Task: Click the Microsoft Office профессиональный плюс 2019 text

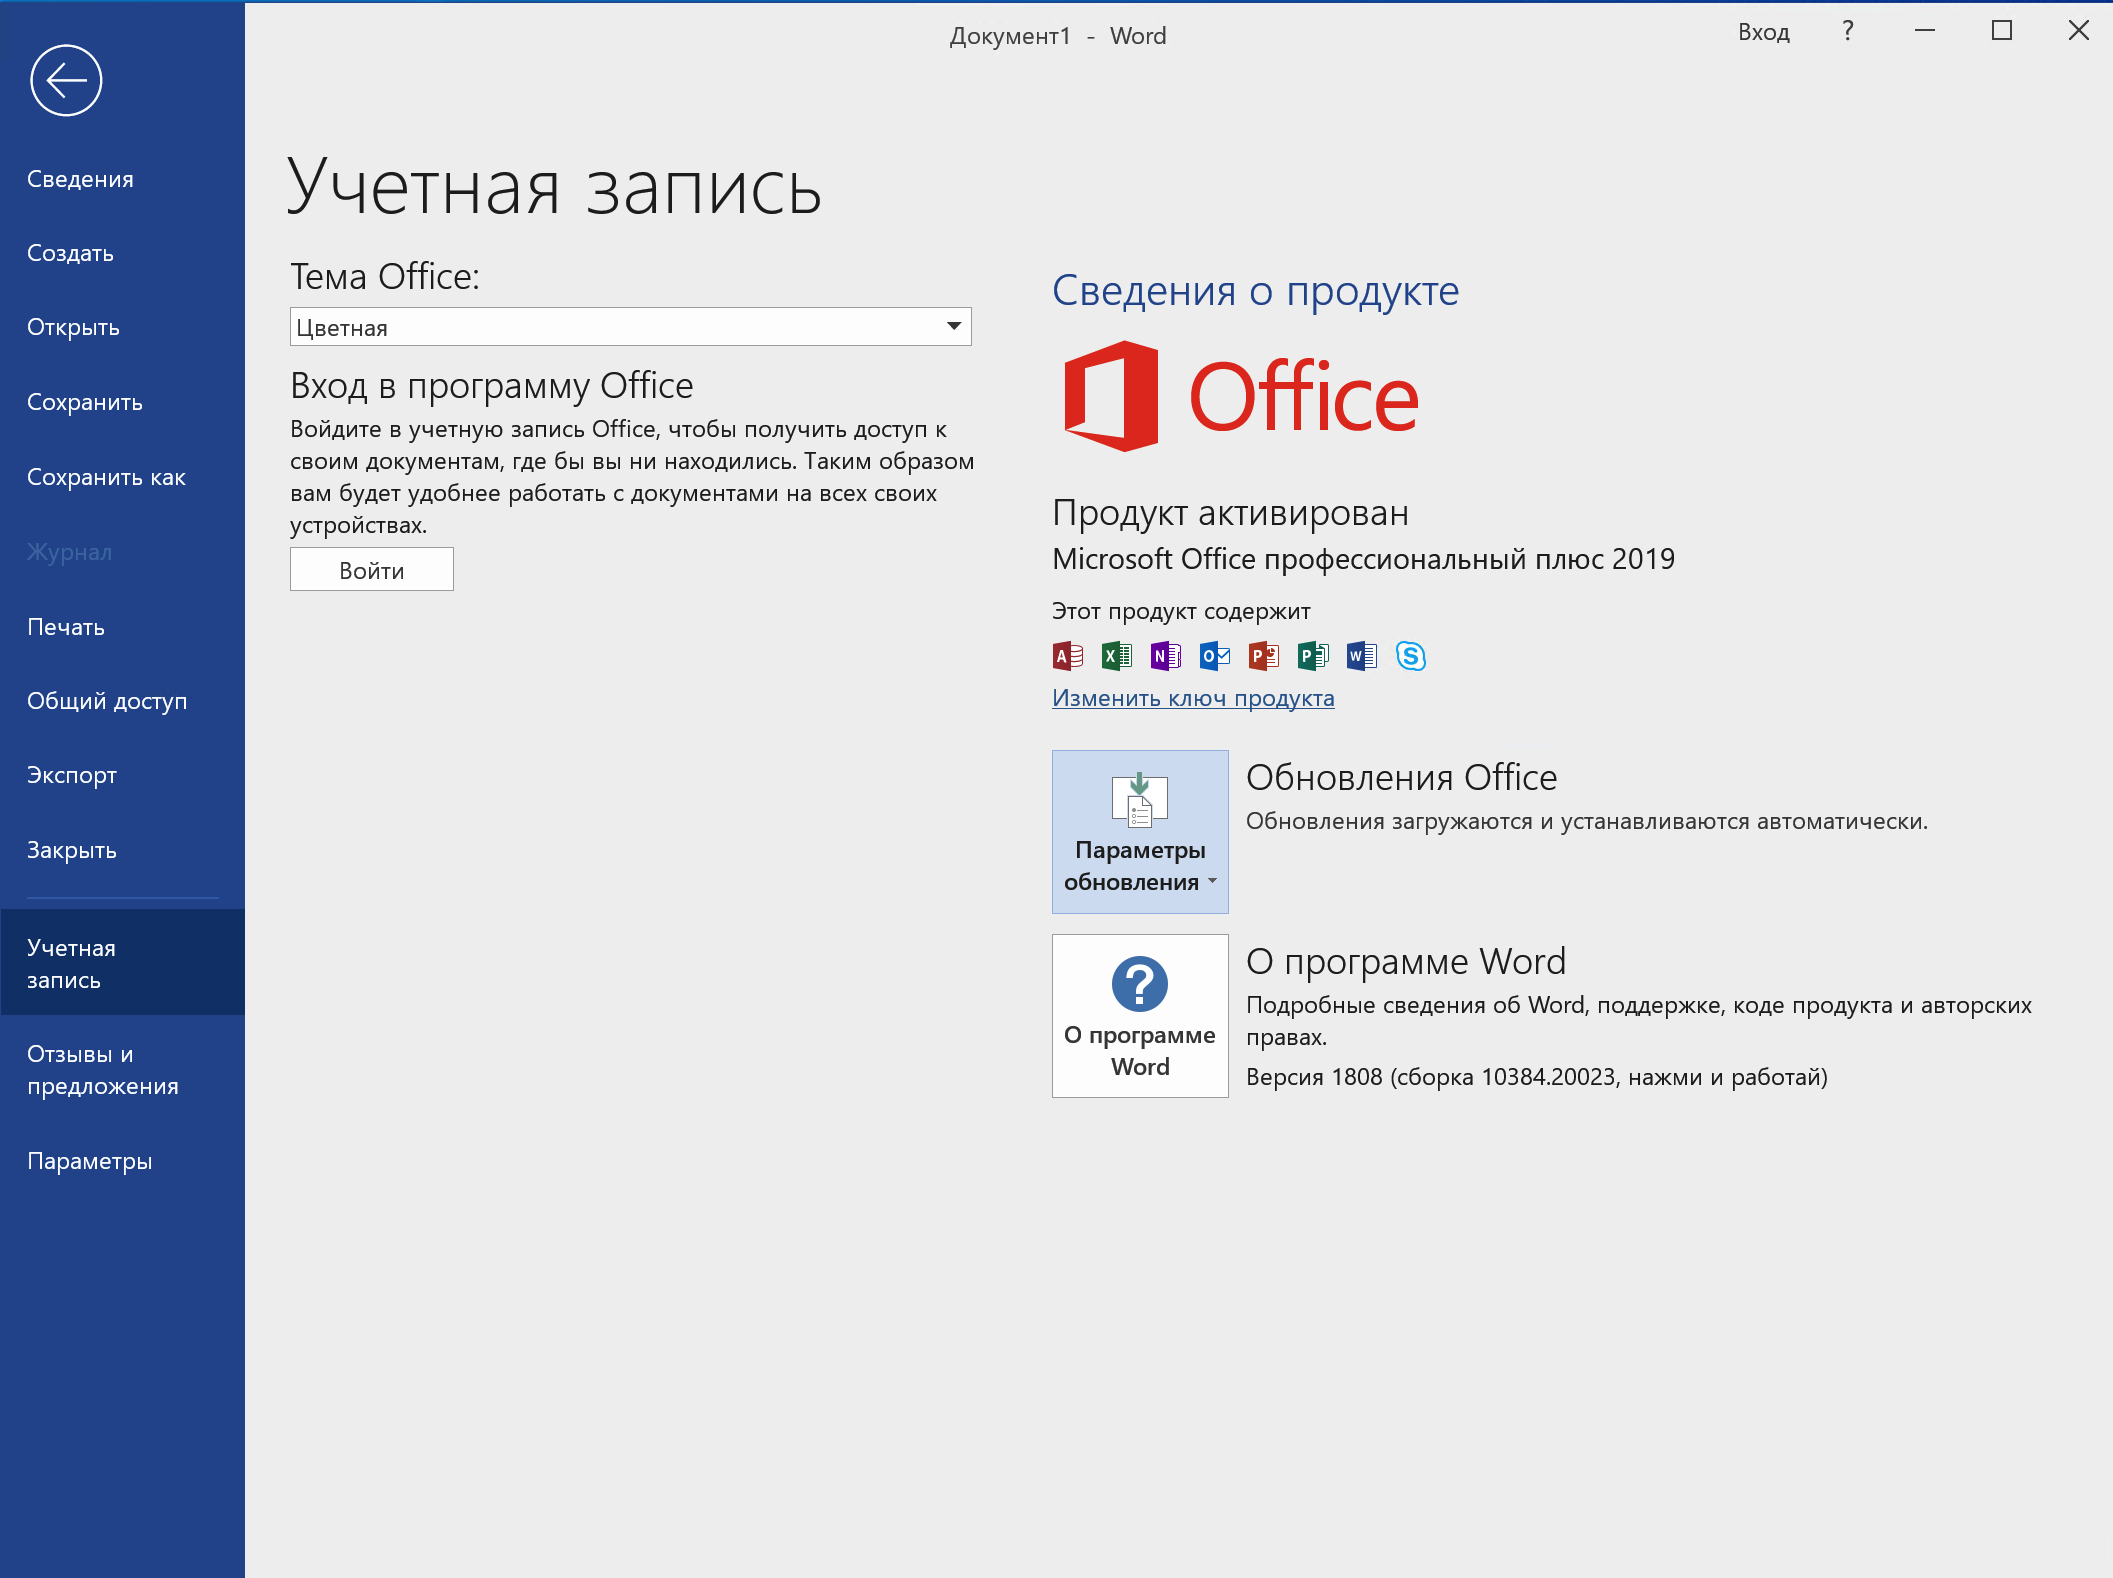Action: [x=1364, y=559]
